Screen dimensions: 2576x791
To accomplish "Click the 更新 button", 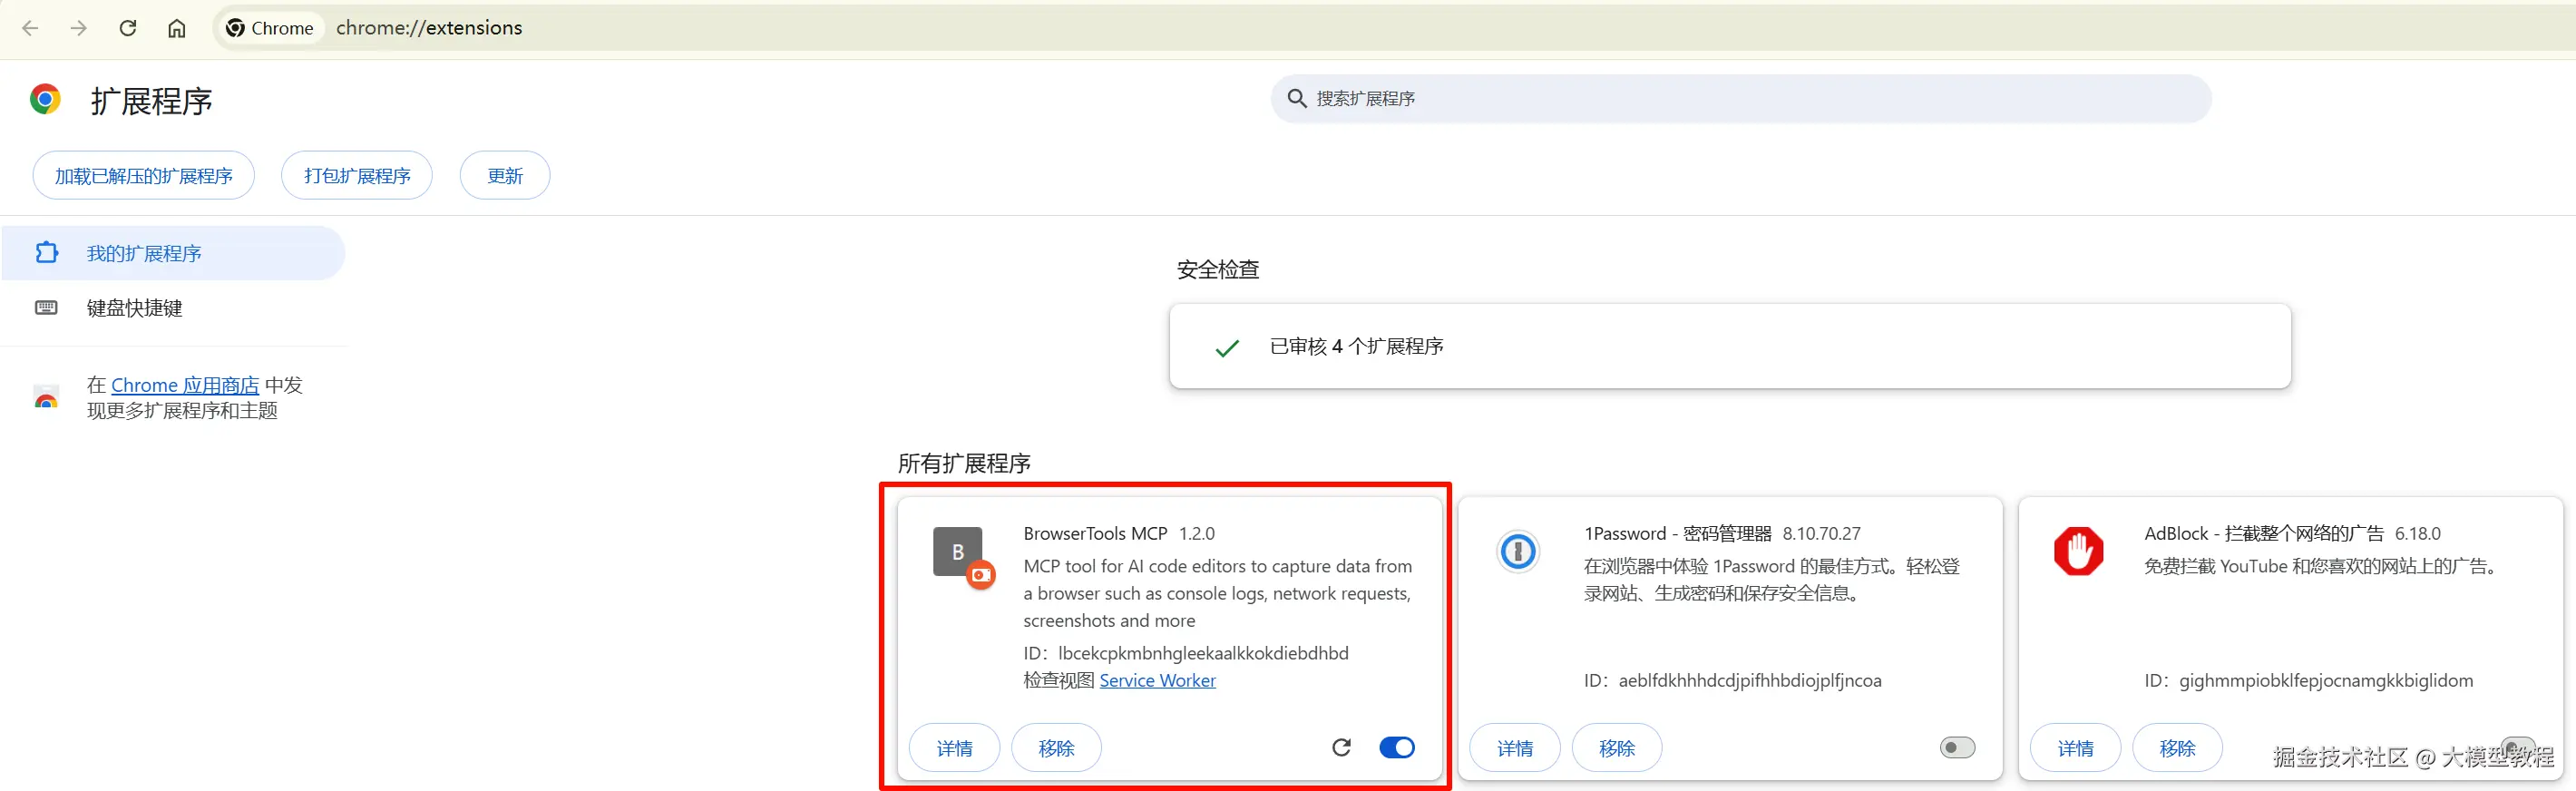I will pos(505,176).
